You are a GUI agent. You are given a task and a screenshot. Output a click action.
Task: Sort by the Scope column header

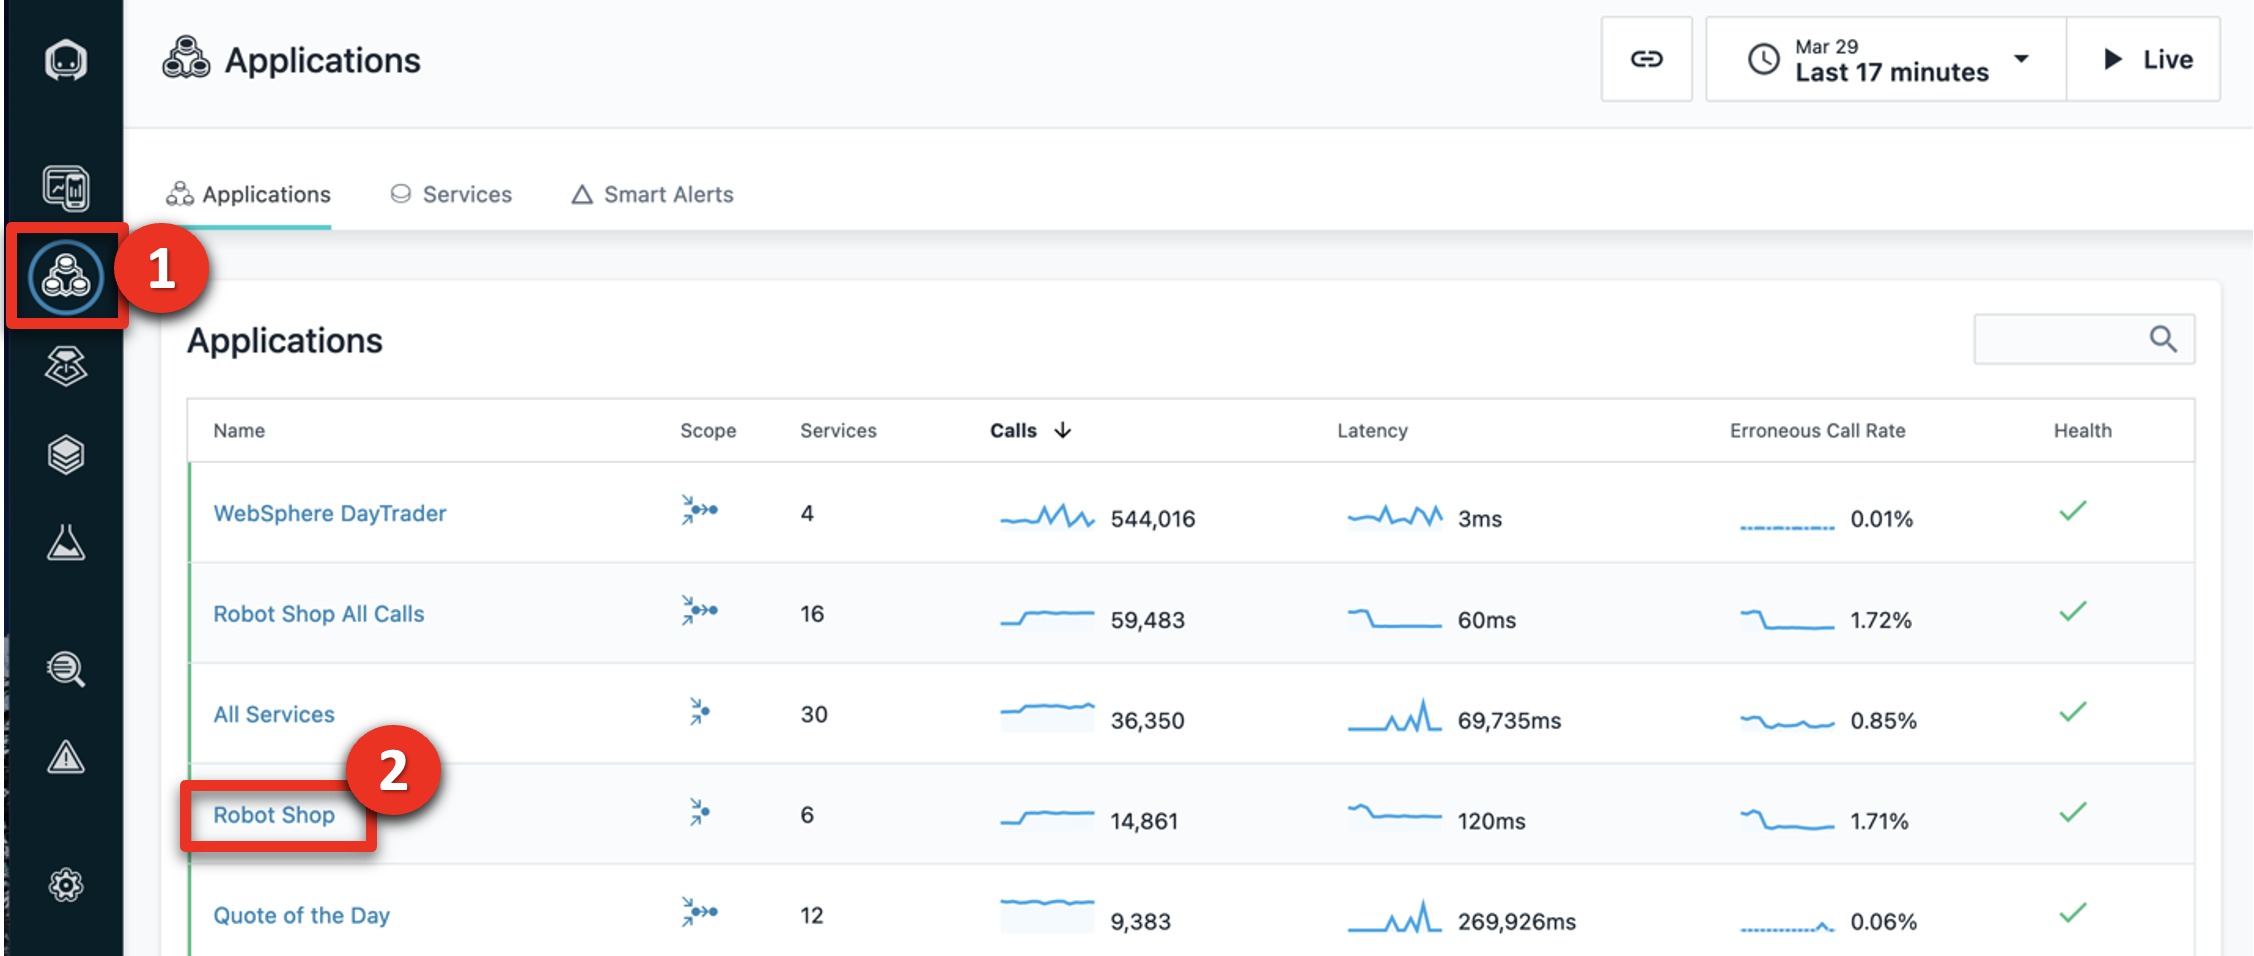click(708, 430)
